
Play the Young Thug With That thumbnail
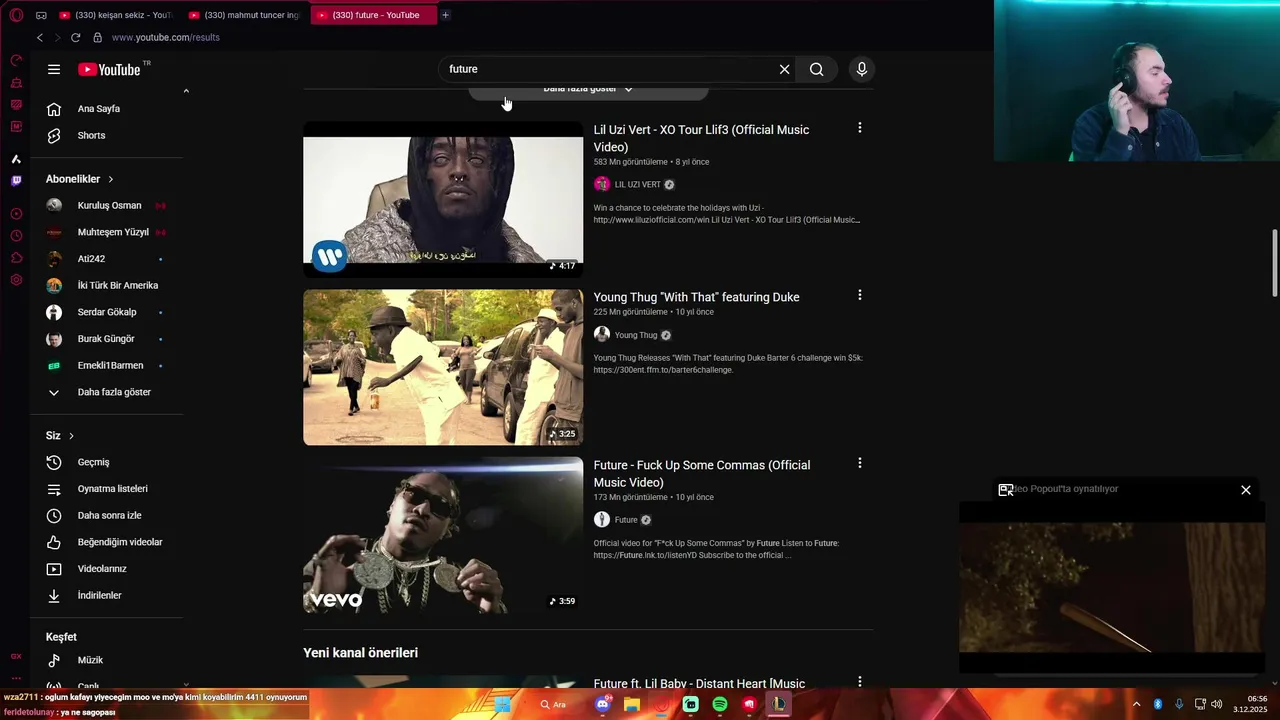coord(443,367)
